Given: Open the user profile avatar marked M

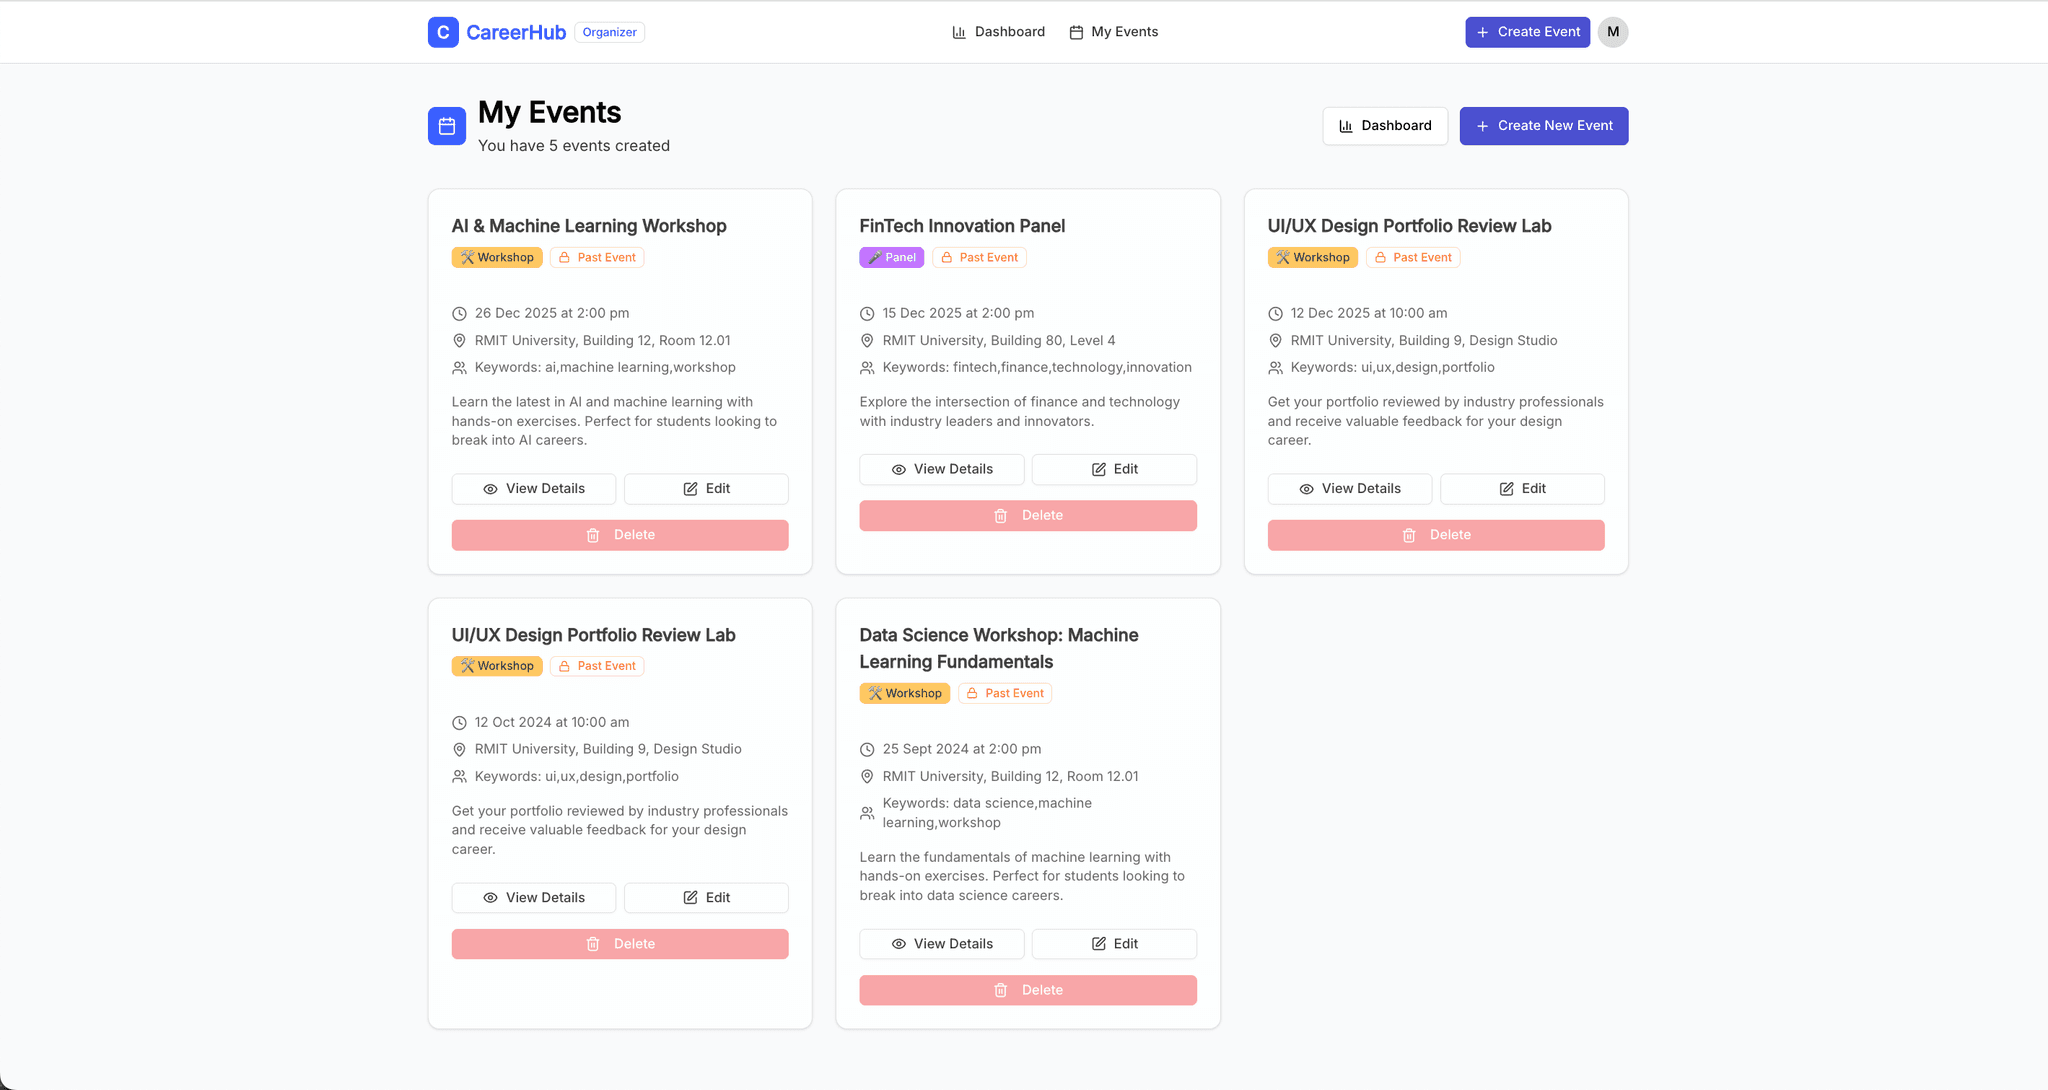Looking at the screenshot, I should tap(1612, 31).
